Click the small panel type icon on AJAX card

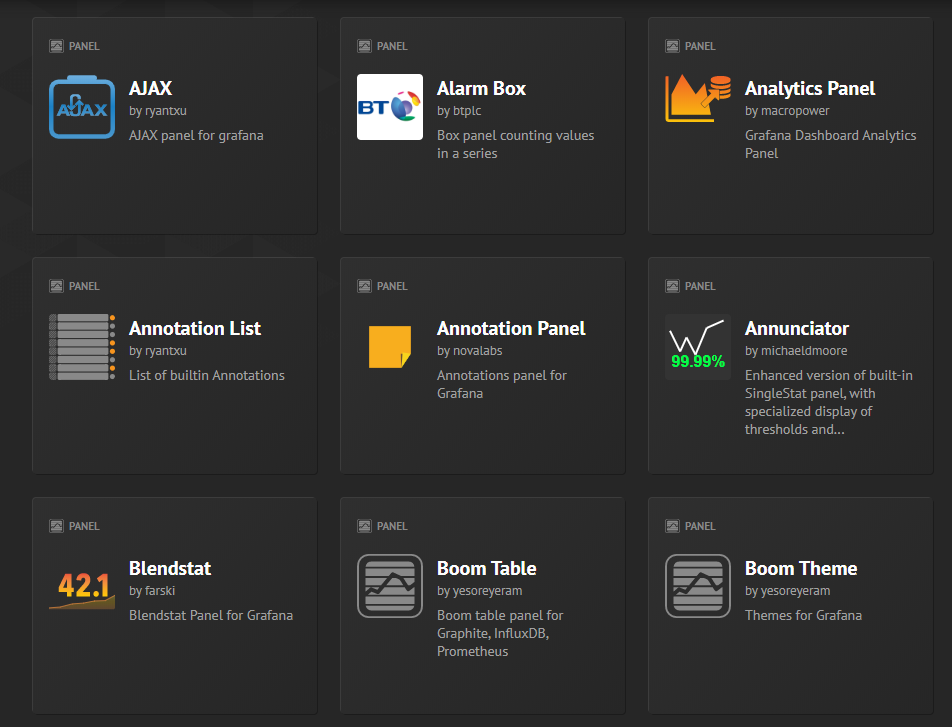coord(56,46)
